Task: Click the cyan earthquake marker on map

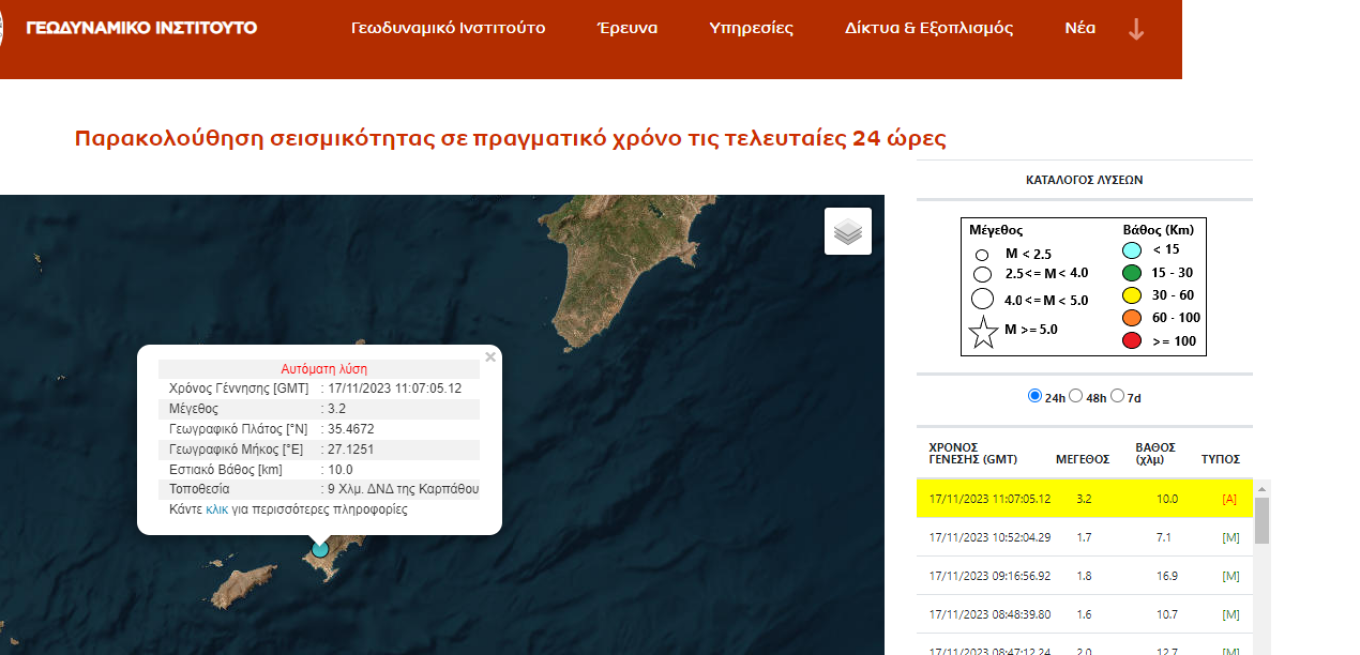Action: pos(320,548)
